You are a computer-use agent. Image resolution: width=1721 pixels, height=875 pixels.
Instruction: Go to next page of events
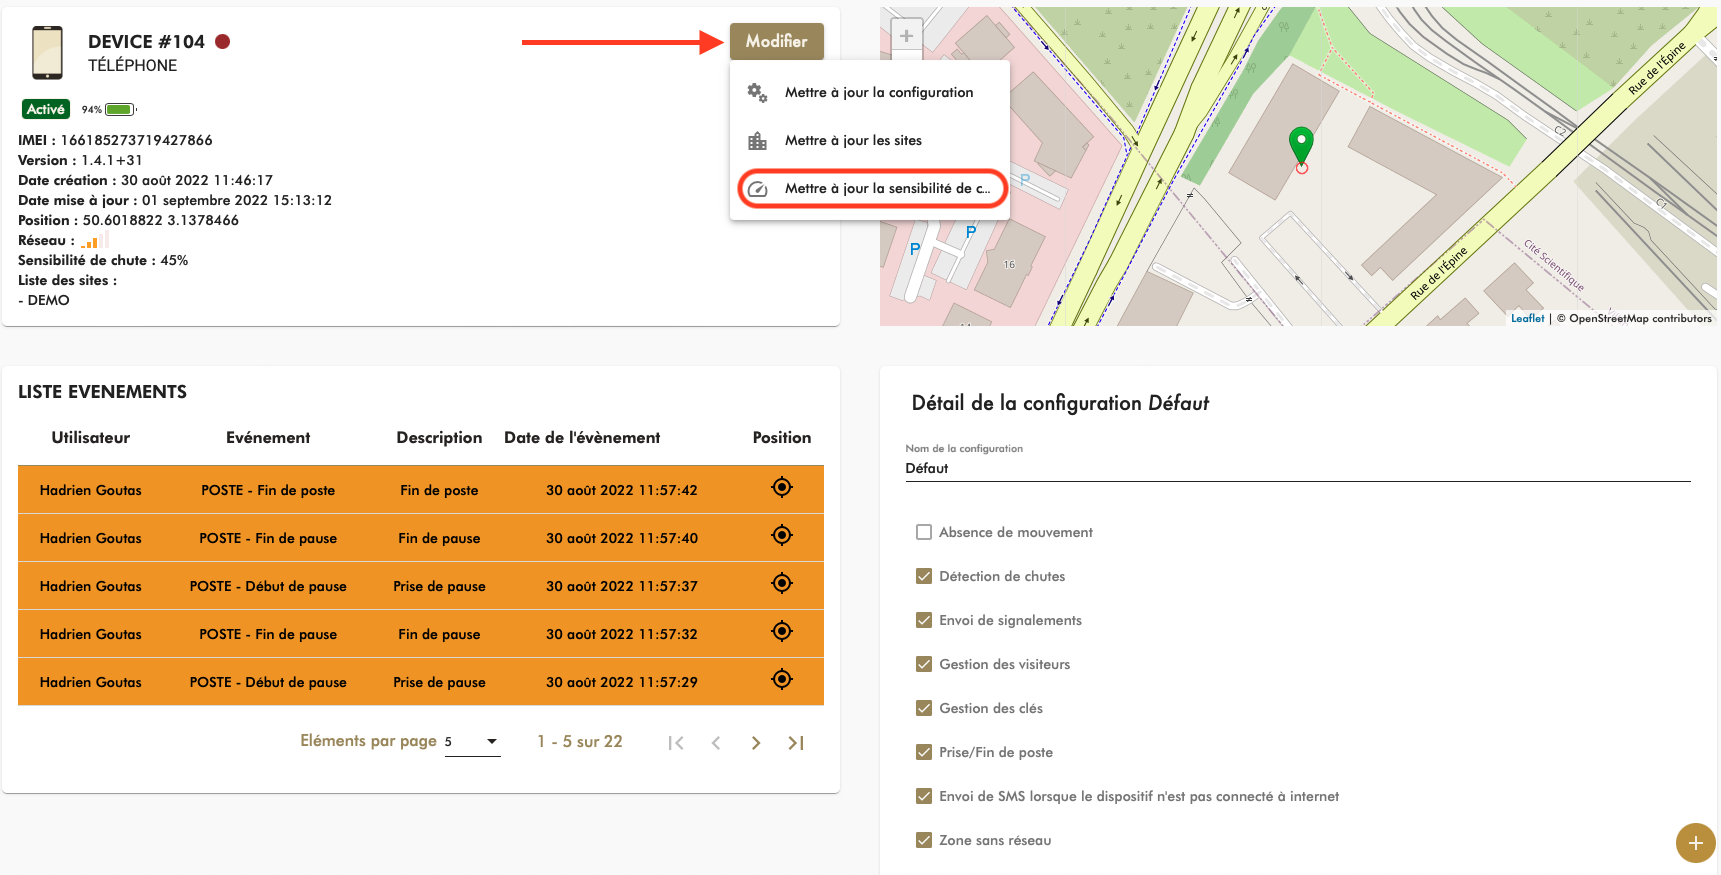click(756, 743)
